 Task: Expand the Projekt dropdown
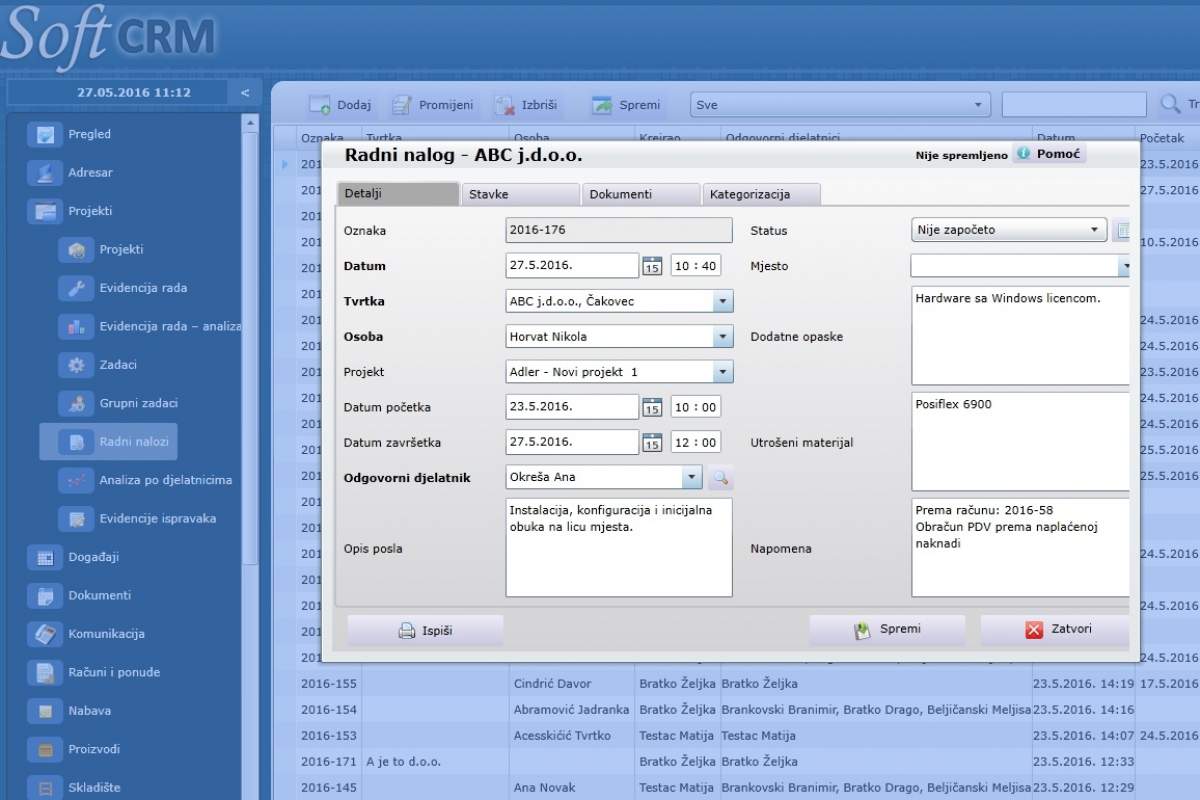tap(722, 372)
